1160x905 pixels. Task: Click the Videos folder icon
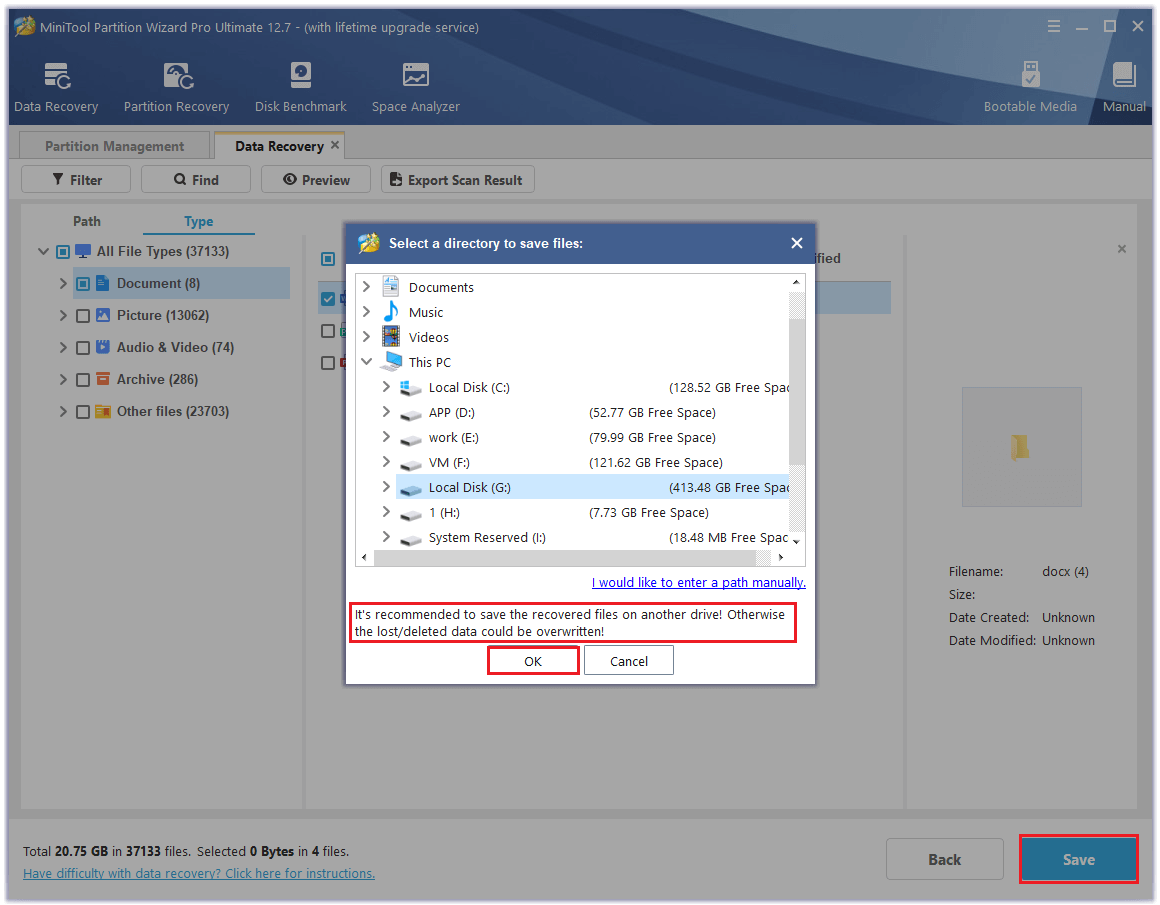(391, 337)
